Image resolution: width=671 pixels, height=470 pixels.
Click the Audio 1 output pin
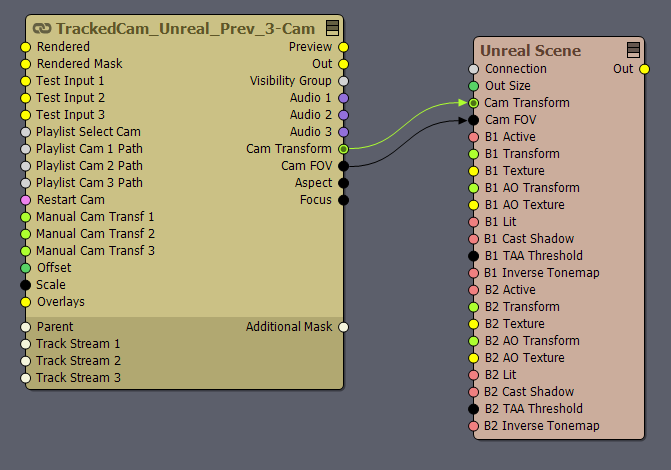(343, 98)
